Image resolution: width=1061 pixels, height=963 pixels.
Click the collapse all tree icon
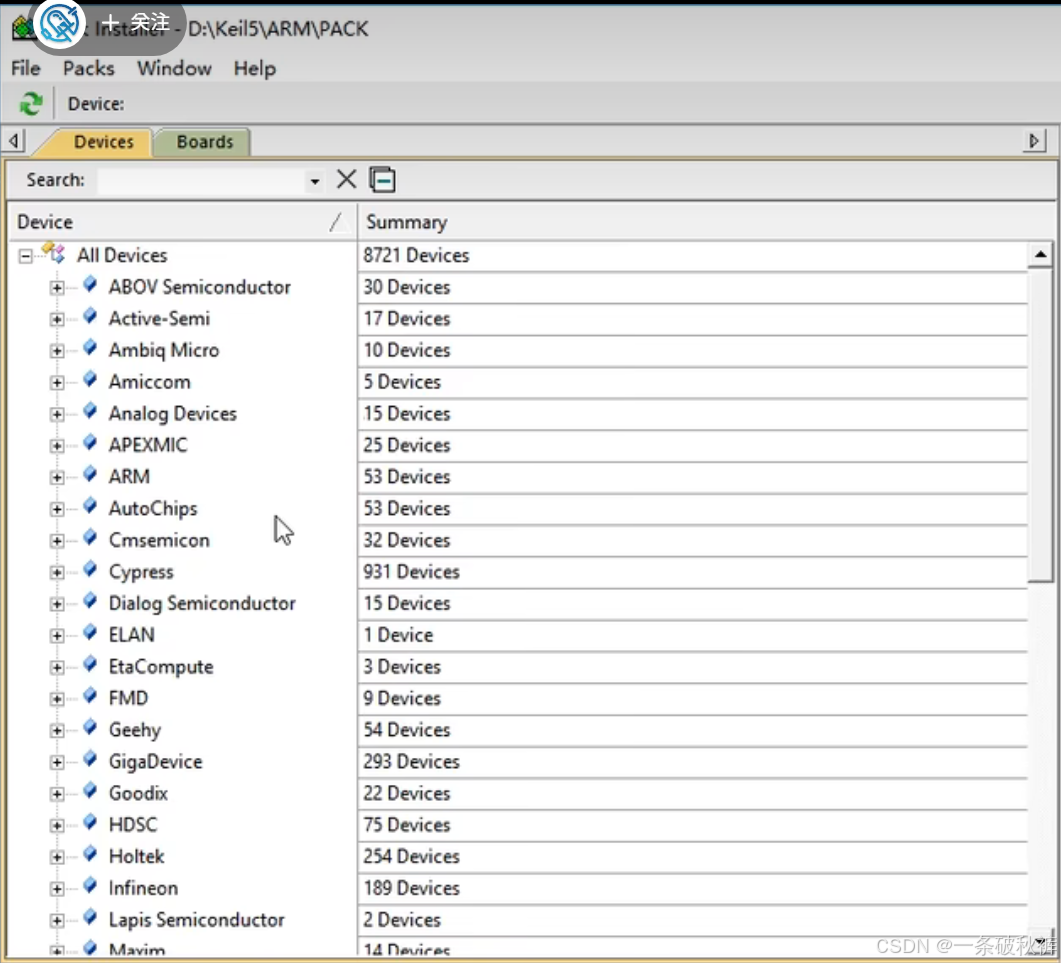coord(382,179)
